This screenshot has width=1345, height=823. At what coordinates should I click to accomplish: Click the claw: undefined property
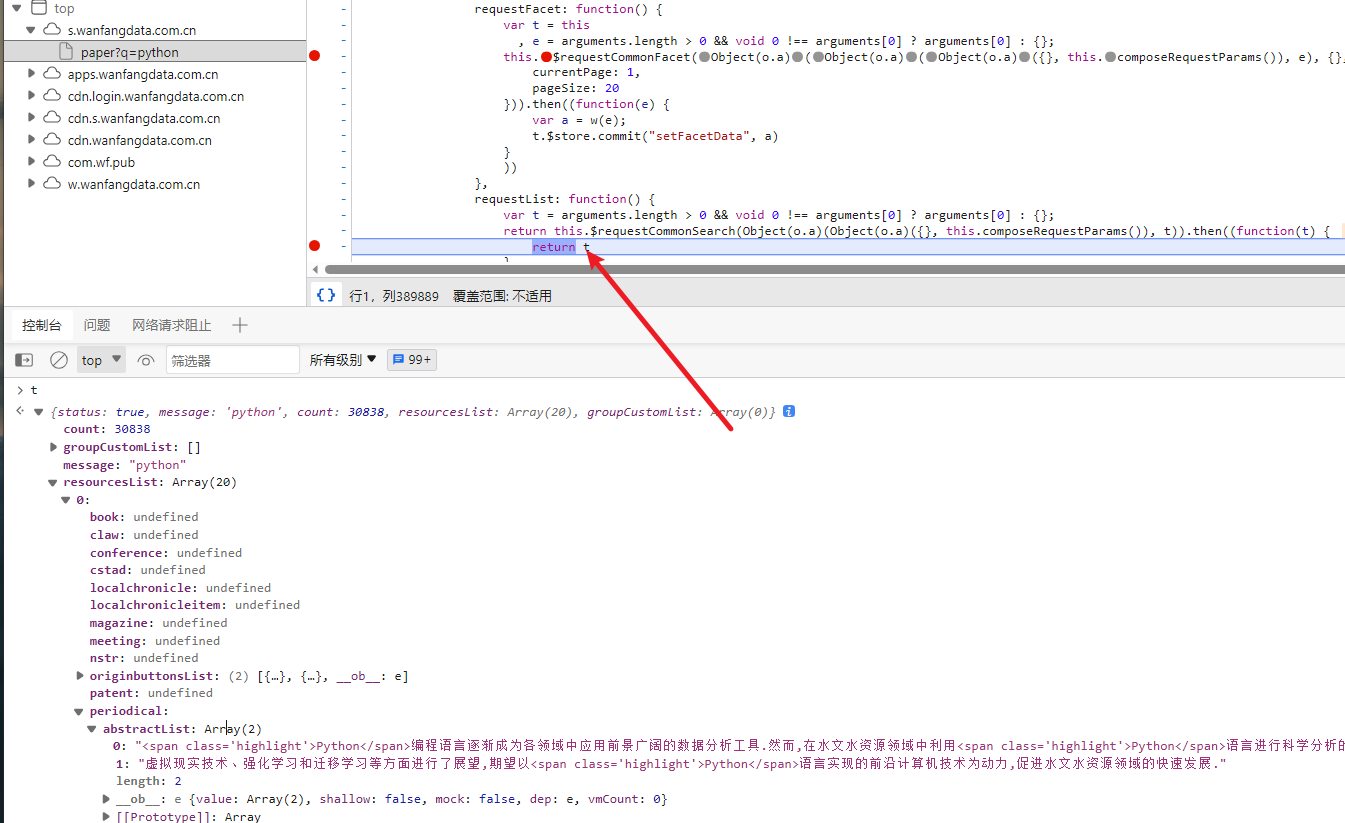[x=144, y=535]
